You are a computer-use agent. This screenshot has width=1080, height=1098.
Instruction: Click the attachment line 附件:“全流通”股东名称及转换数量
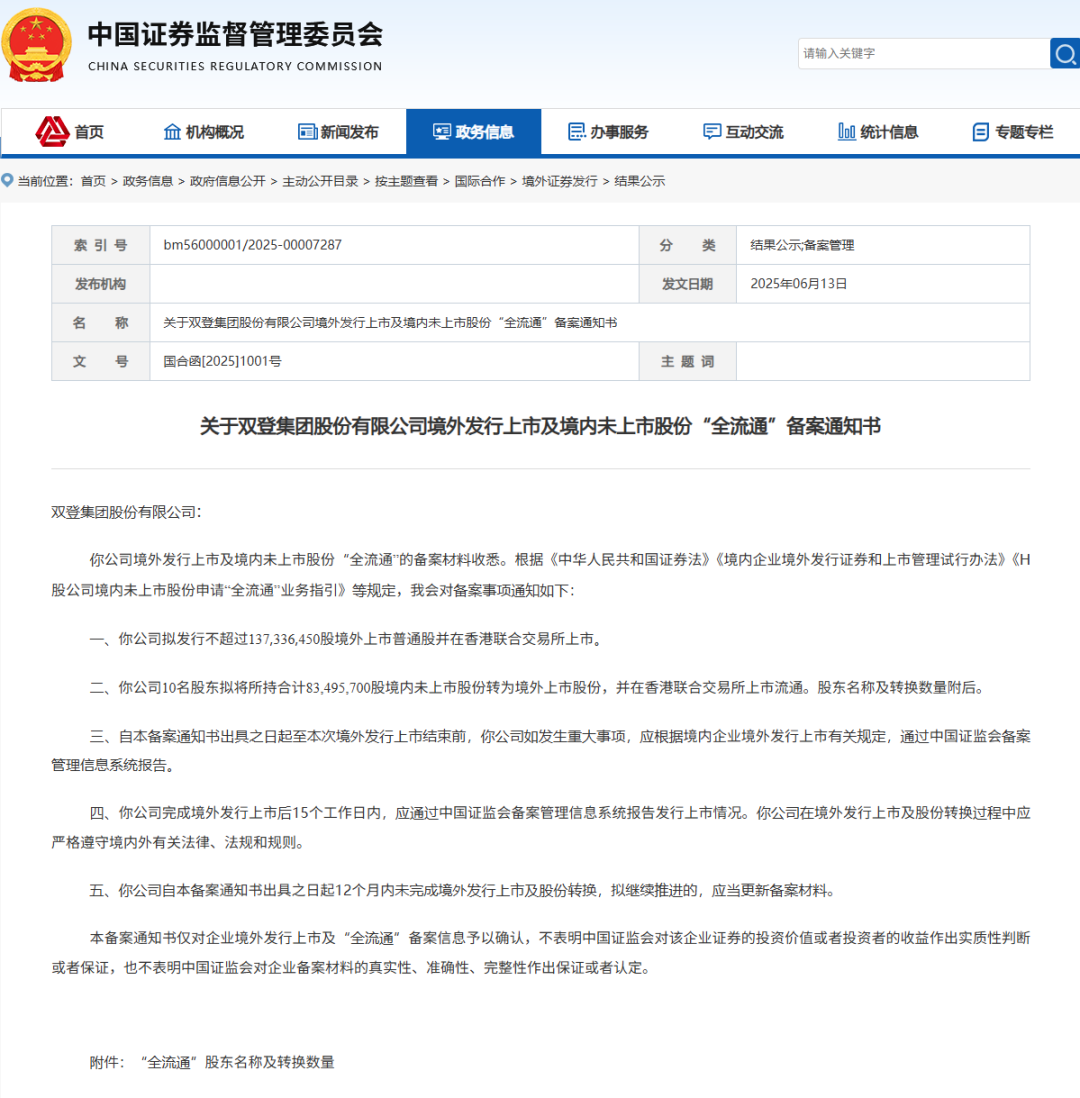click(212, 1062)
